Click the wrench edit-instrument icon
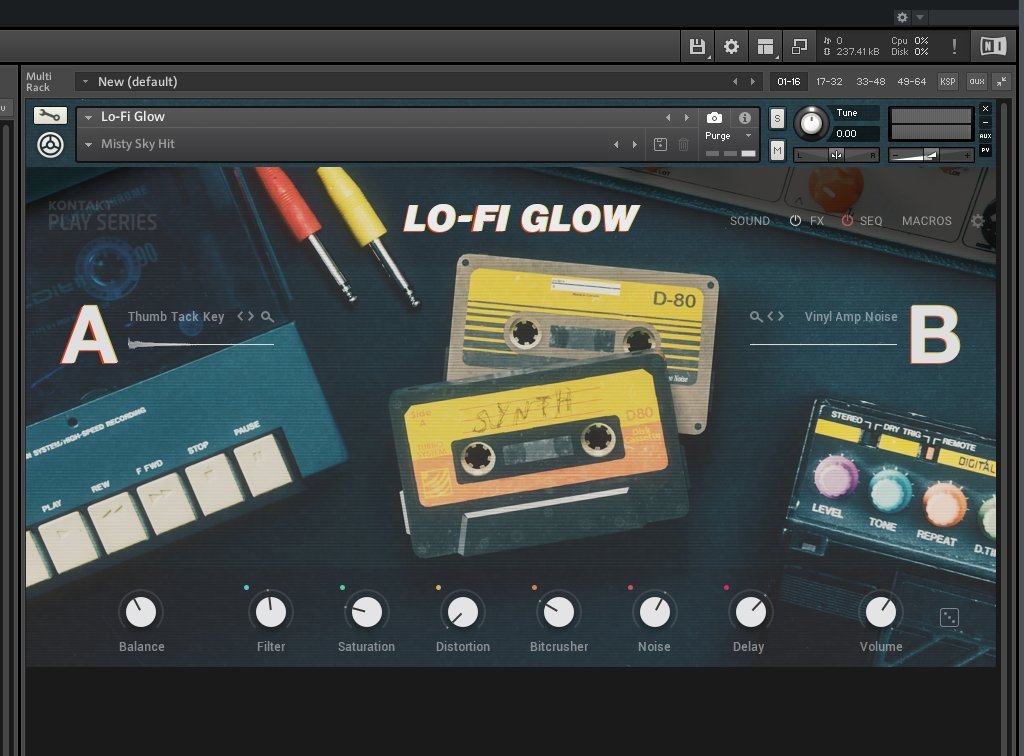The width and height of the screenshot is (1024, 756). (50, 116)
